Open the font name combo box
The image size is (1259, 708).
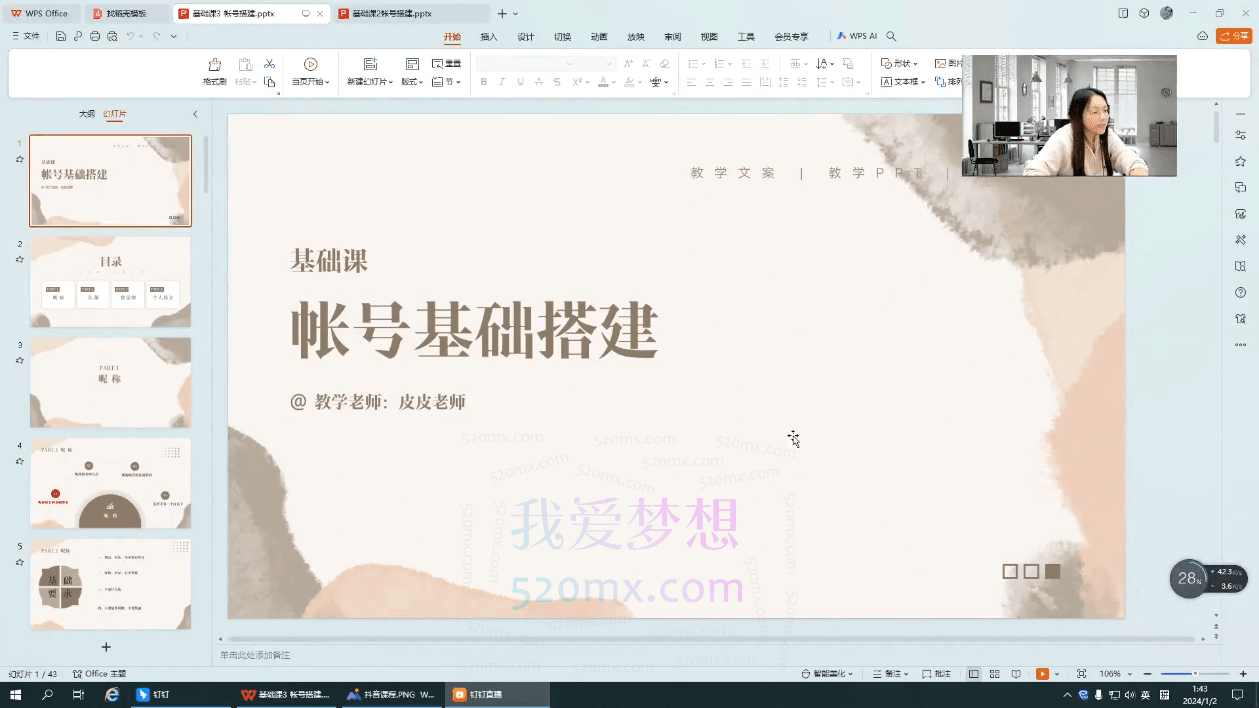(525, 64)
